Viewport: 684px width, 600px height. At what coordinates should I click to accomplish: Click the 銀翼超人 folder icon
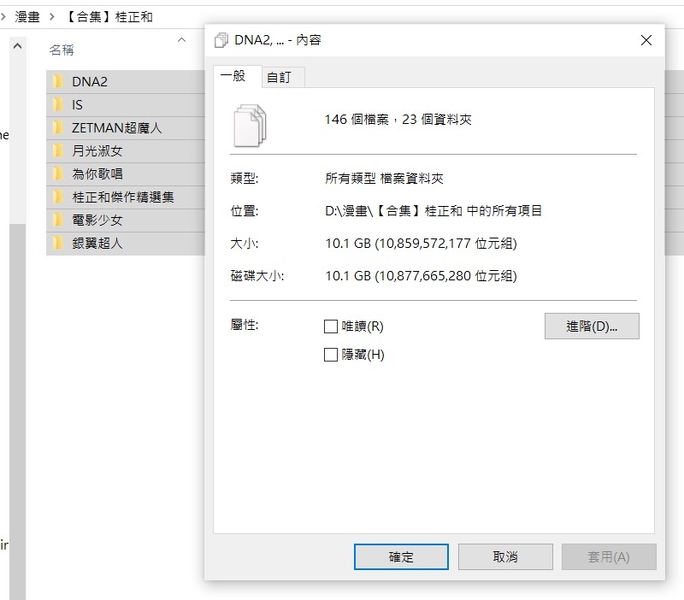click(58, 243)
